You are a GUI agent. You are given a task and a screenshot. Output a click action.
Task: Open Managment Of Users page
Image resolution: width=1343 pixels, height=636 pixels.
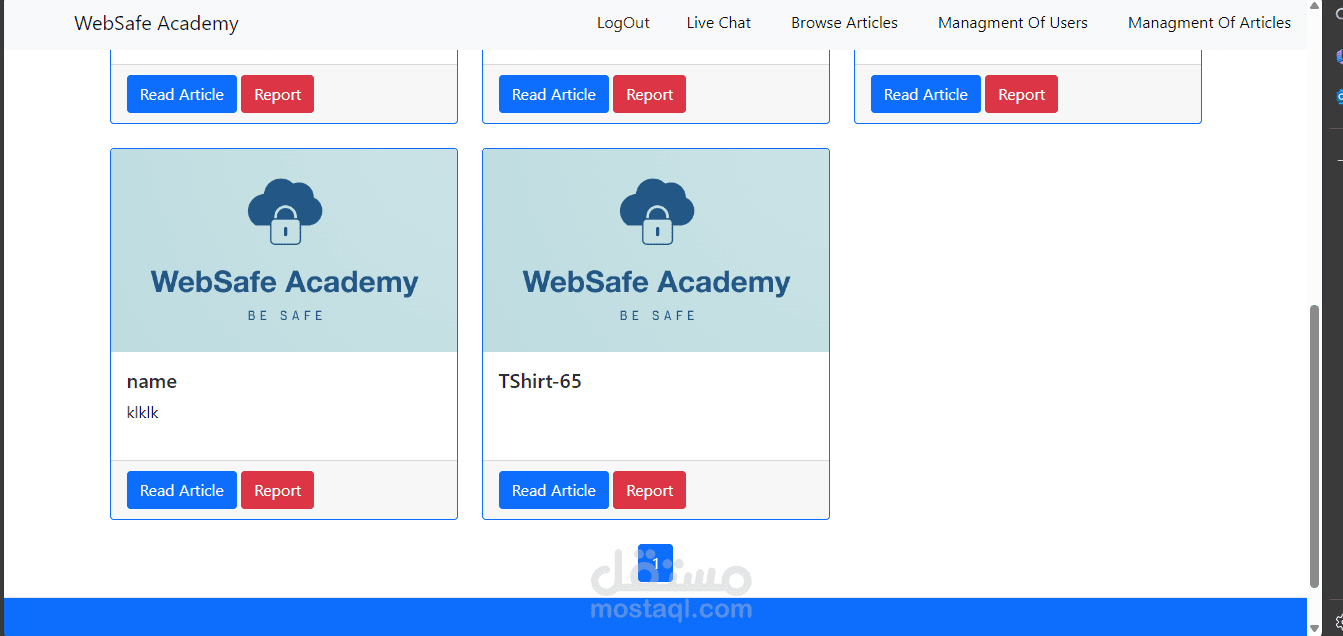(x=1012, y=23)
